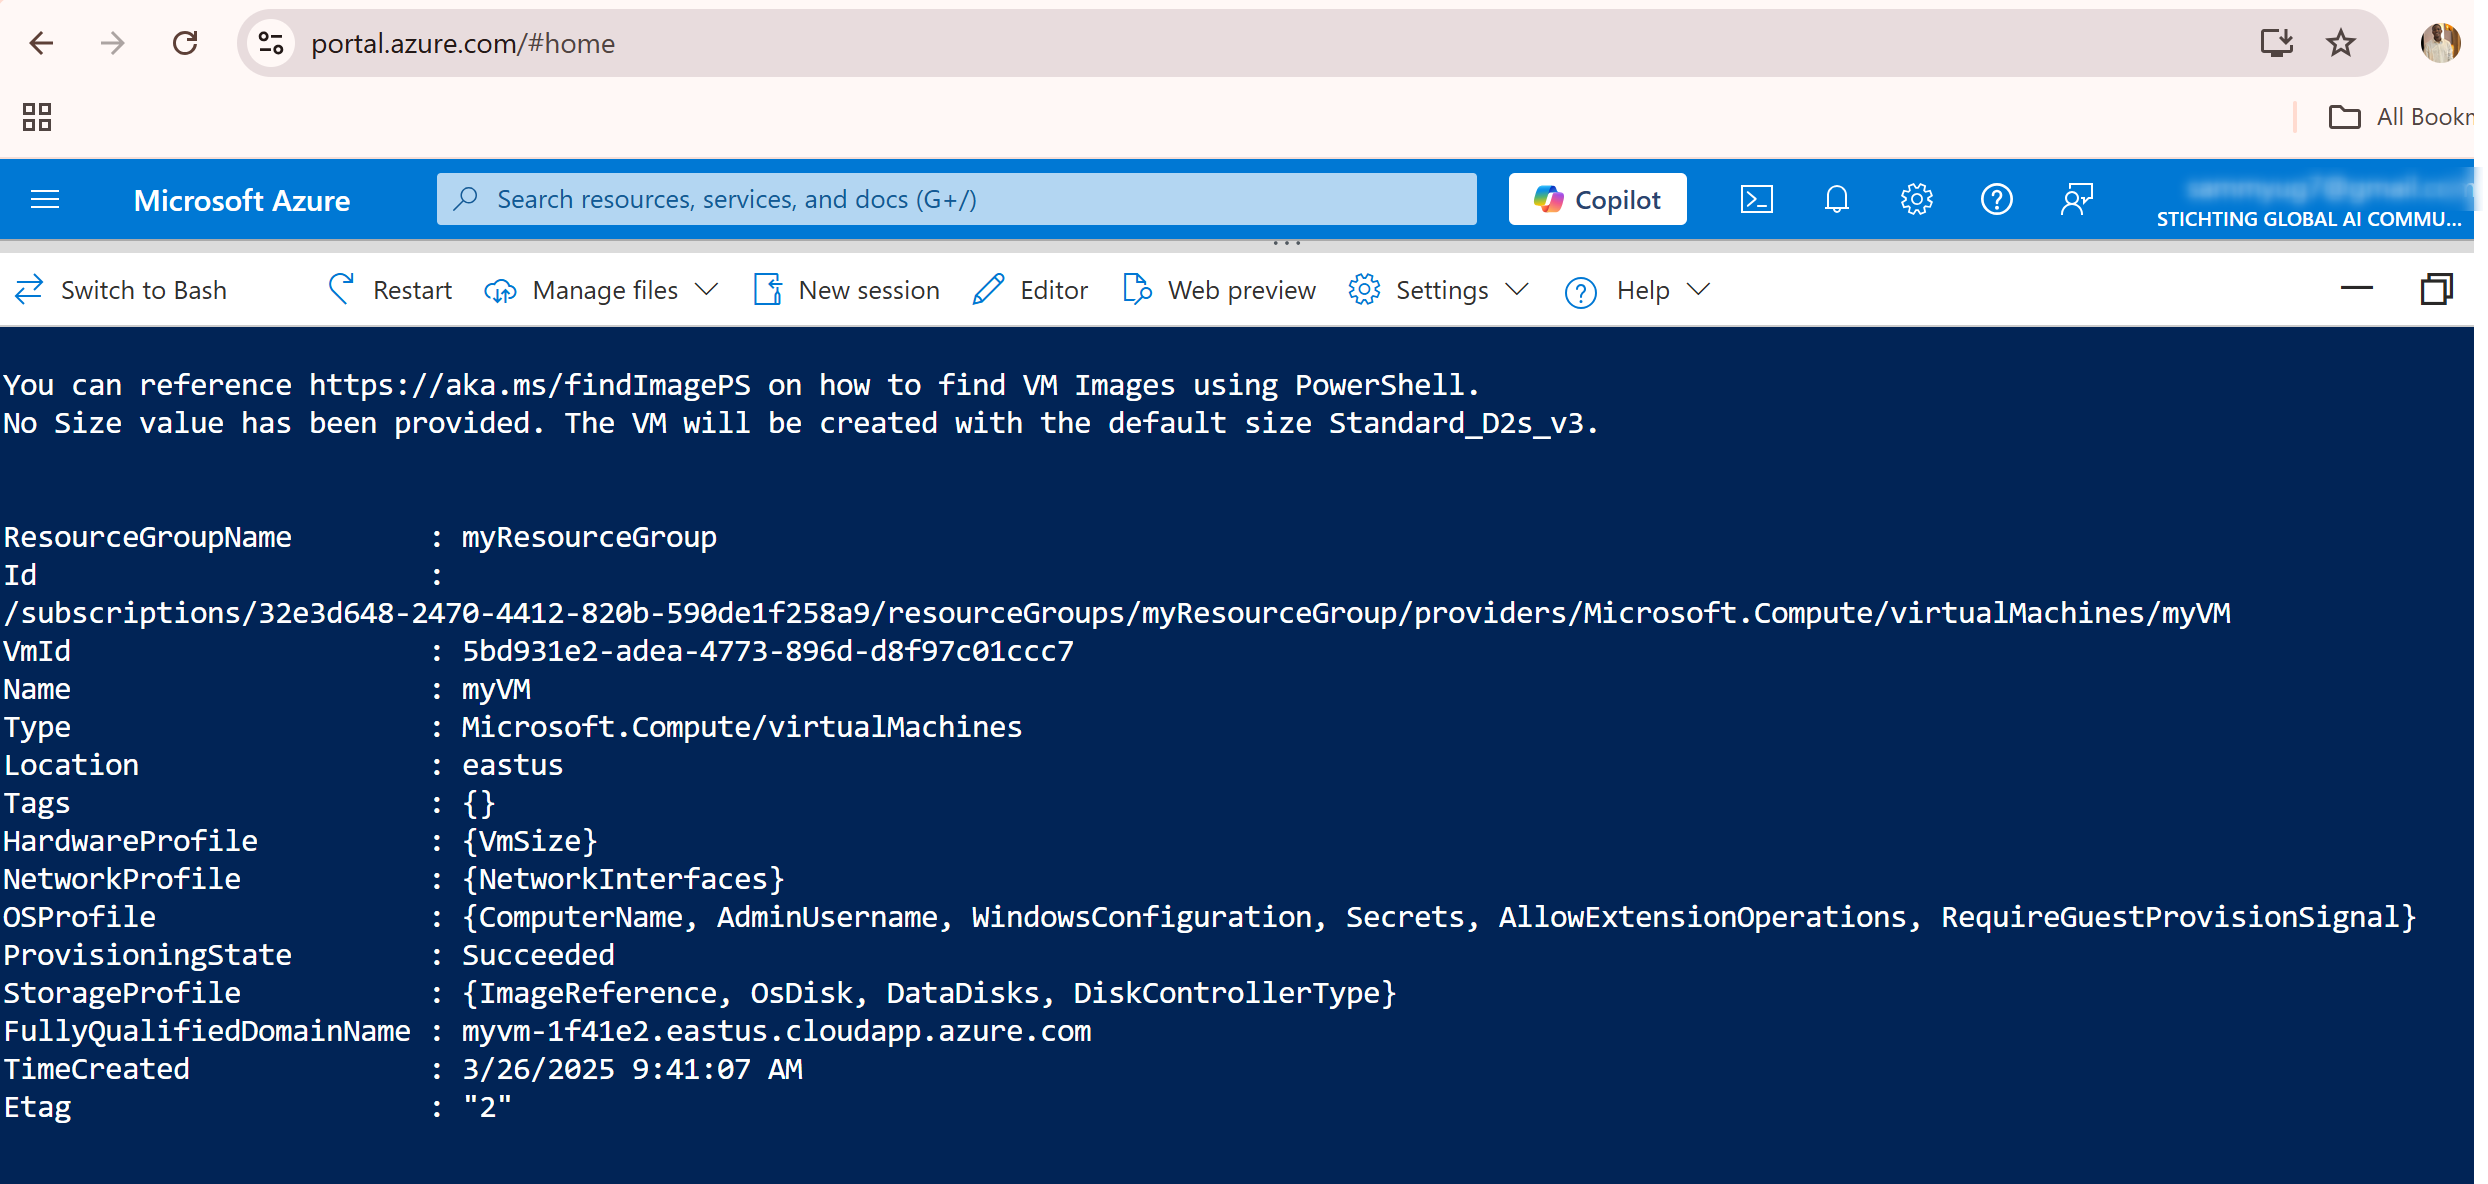Click the TimeCreated value 3/26/2025 9:41:07 AM
Viewport: 2488px width, 1184px height.
(632, 1069)
